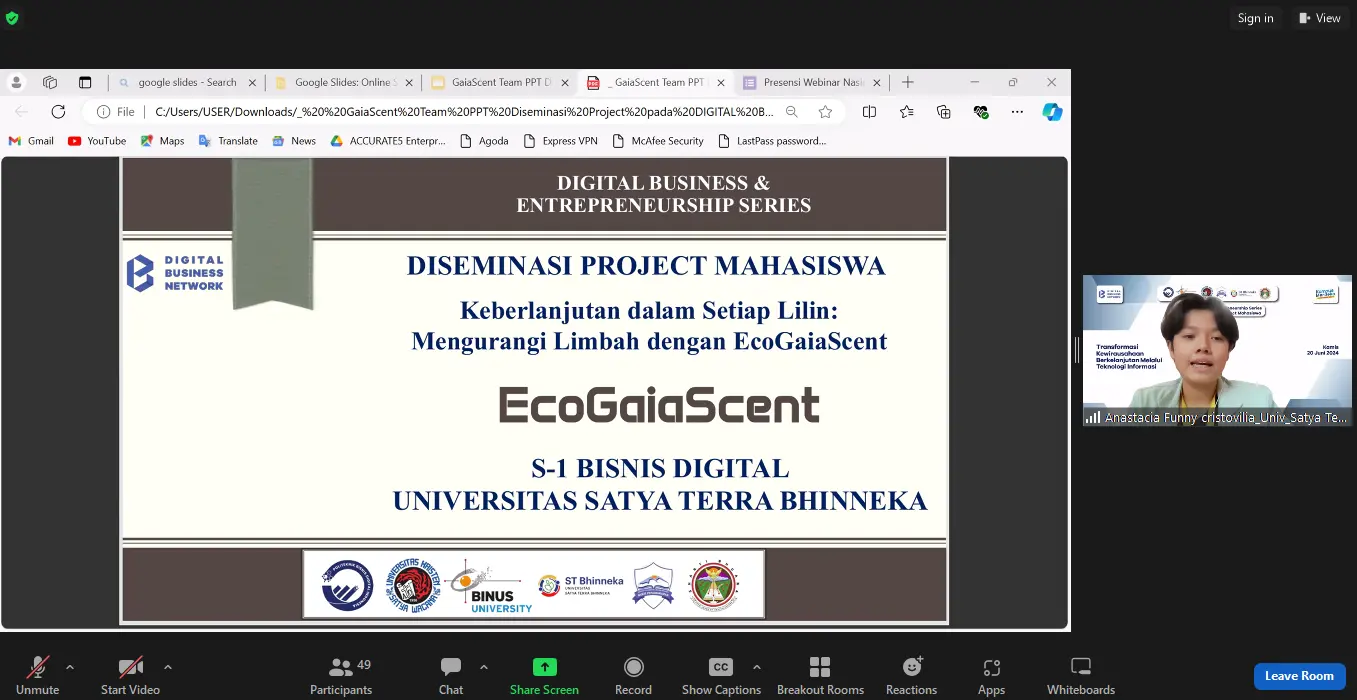
Task: Open the Participants panel
Action: click(341, 675)
